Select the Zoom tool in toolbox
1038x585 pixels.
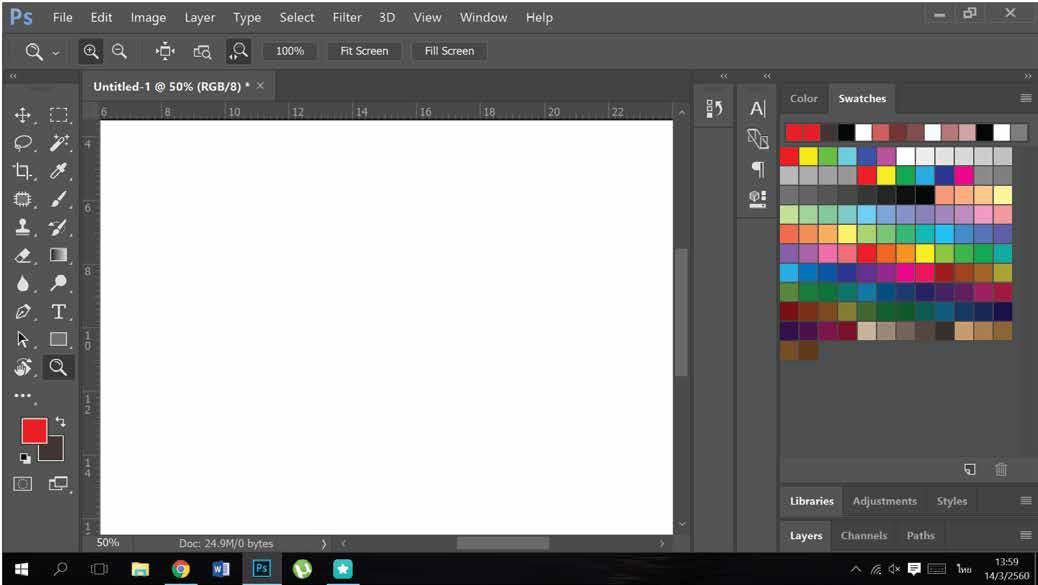[58, 367]
